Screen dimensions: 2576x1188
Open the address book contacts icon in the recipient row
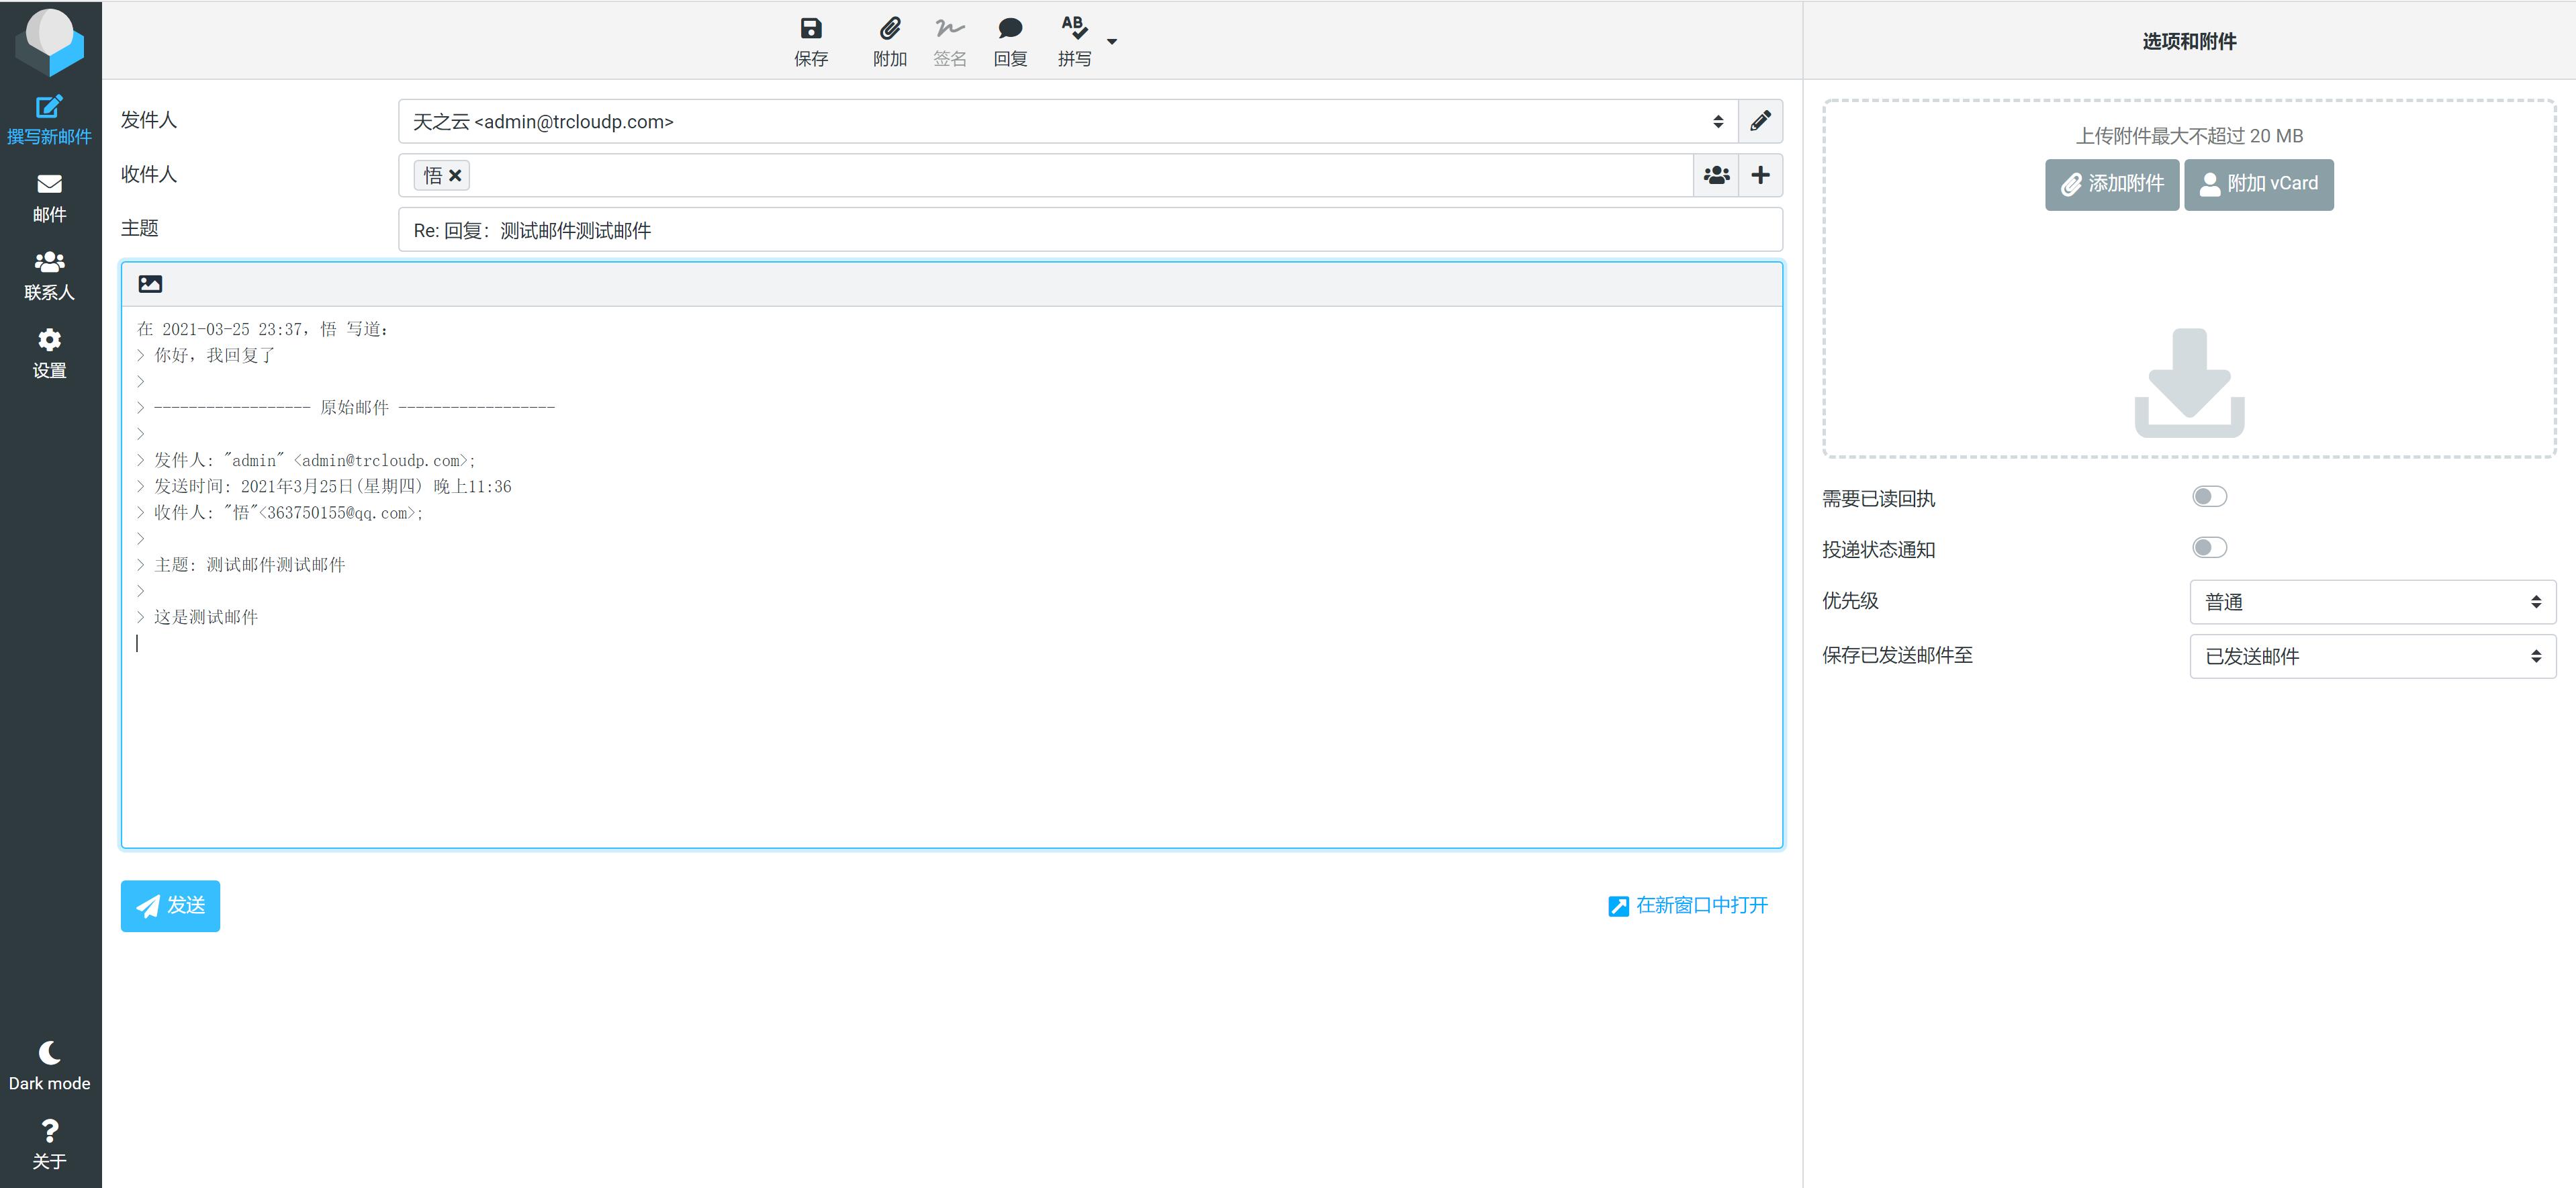coord(1716,175)
